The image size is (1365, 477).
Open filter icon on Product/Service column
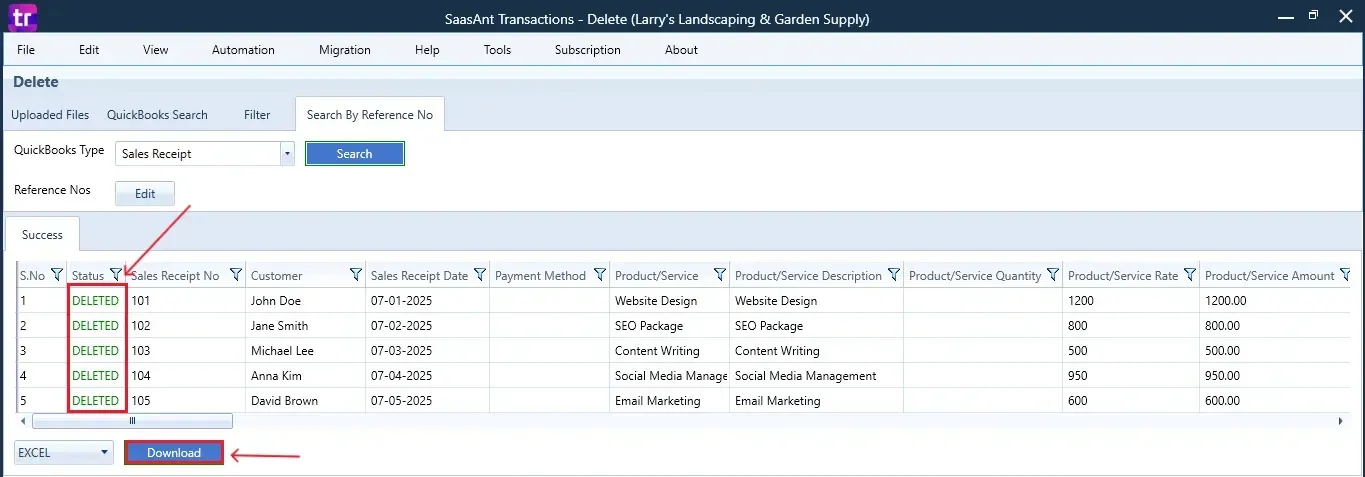[720, 275]
